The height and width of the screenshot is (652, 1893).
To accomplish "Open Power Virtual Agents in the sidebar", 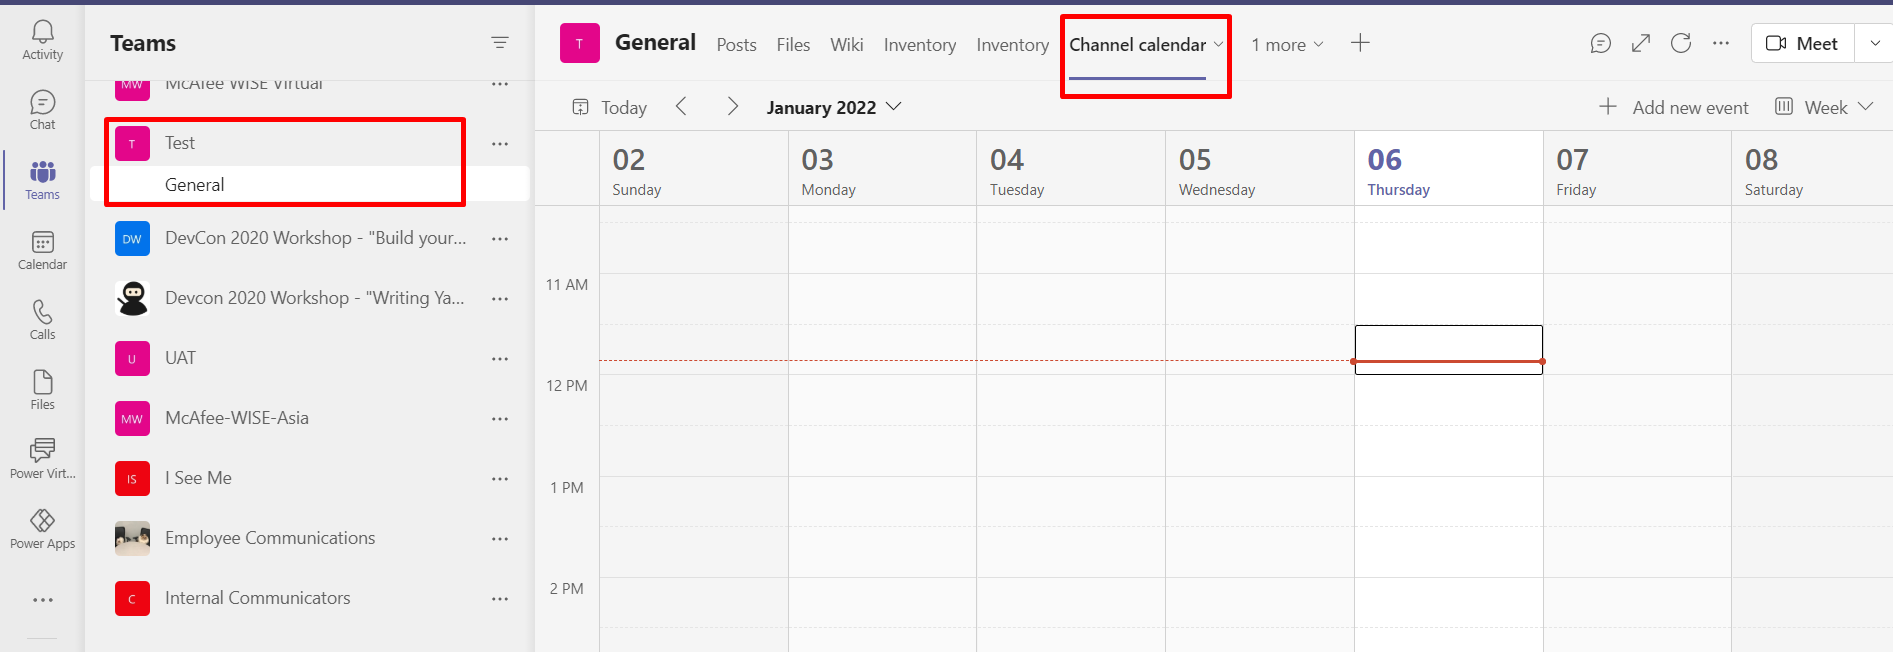I will 42,458.
